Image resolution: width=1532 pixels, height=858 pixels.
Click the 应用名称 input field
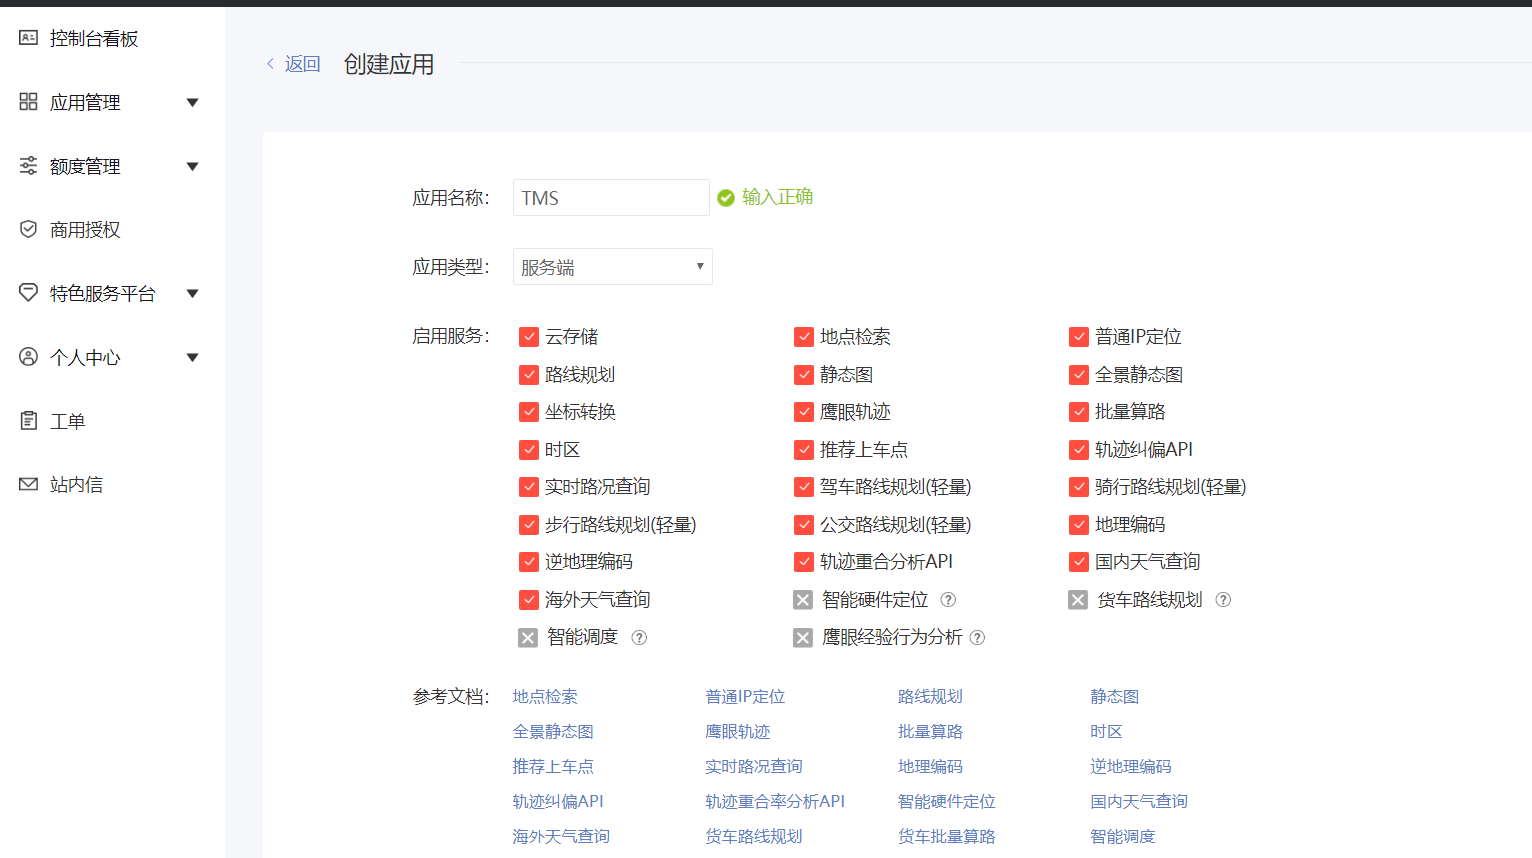611,198
